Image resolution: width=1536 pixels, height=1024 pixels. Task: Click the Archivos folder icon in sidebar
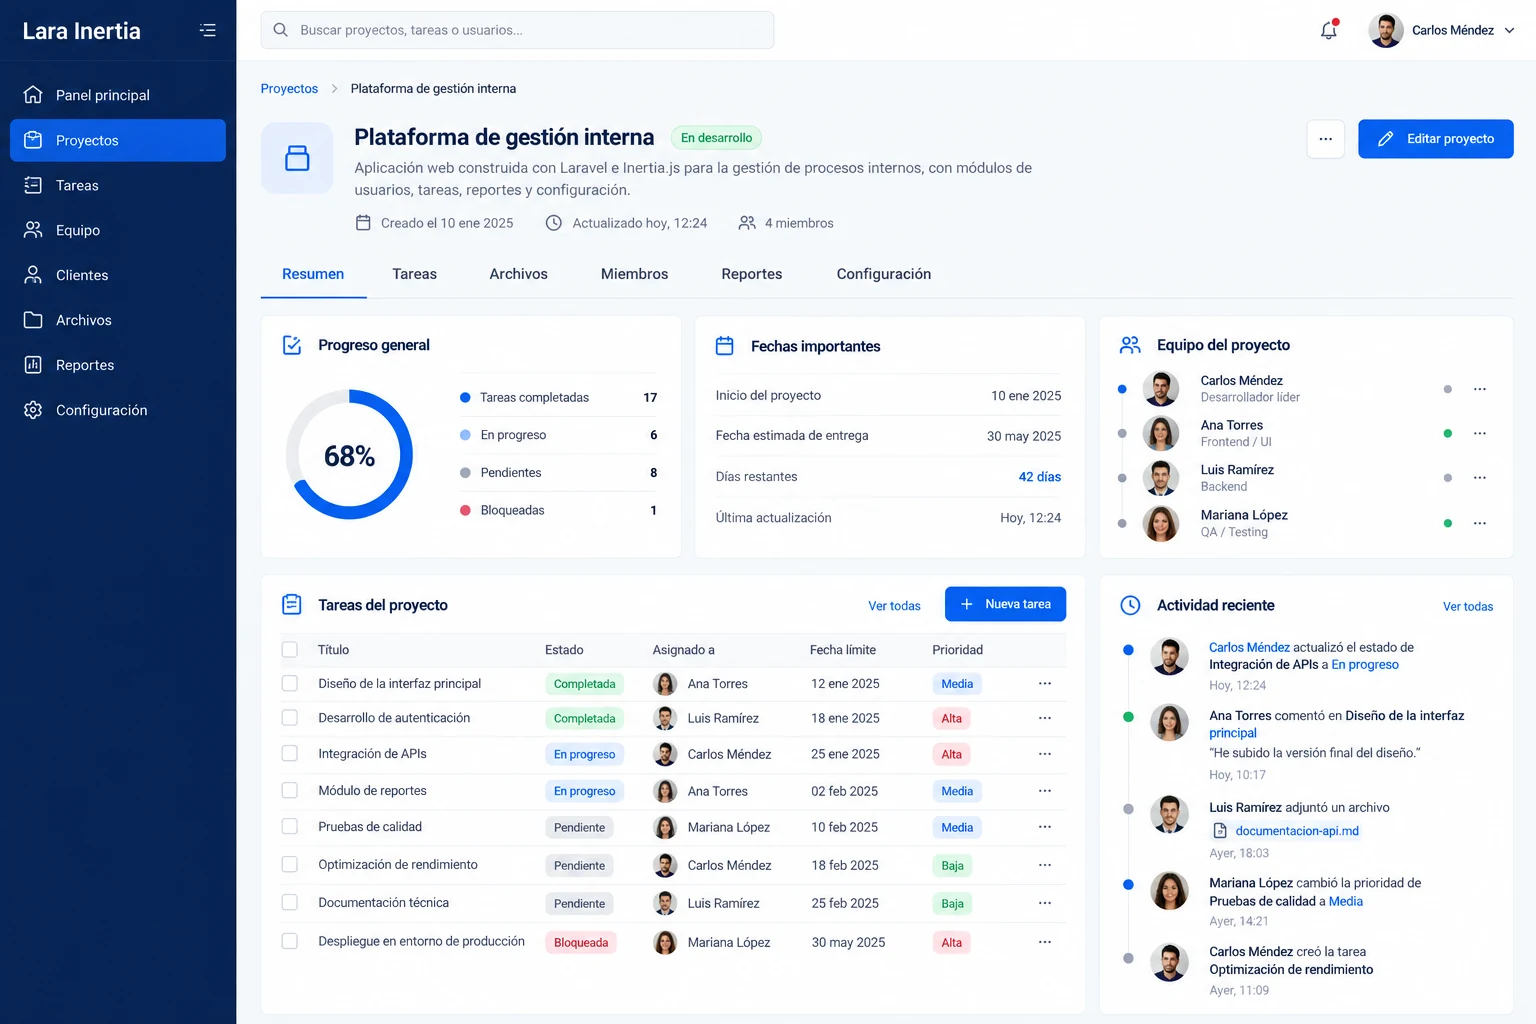[33, 320]
